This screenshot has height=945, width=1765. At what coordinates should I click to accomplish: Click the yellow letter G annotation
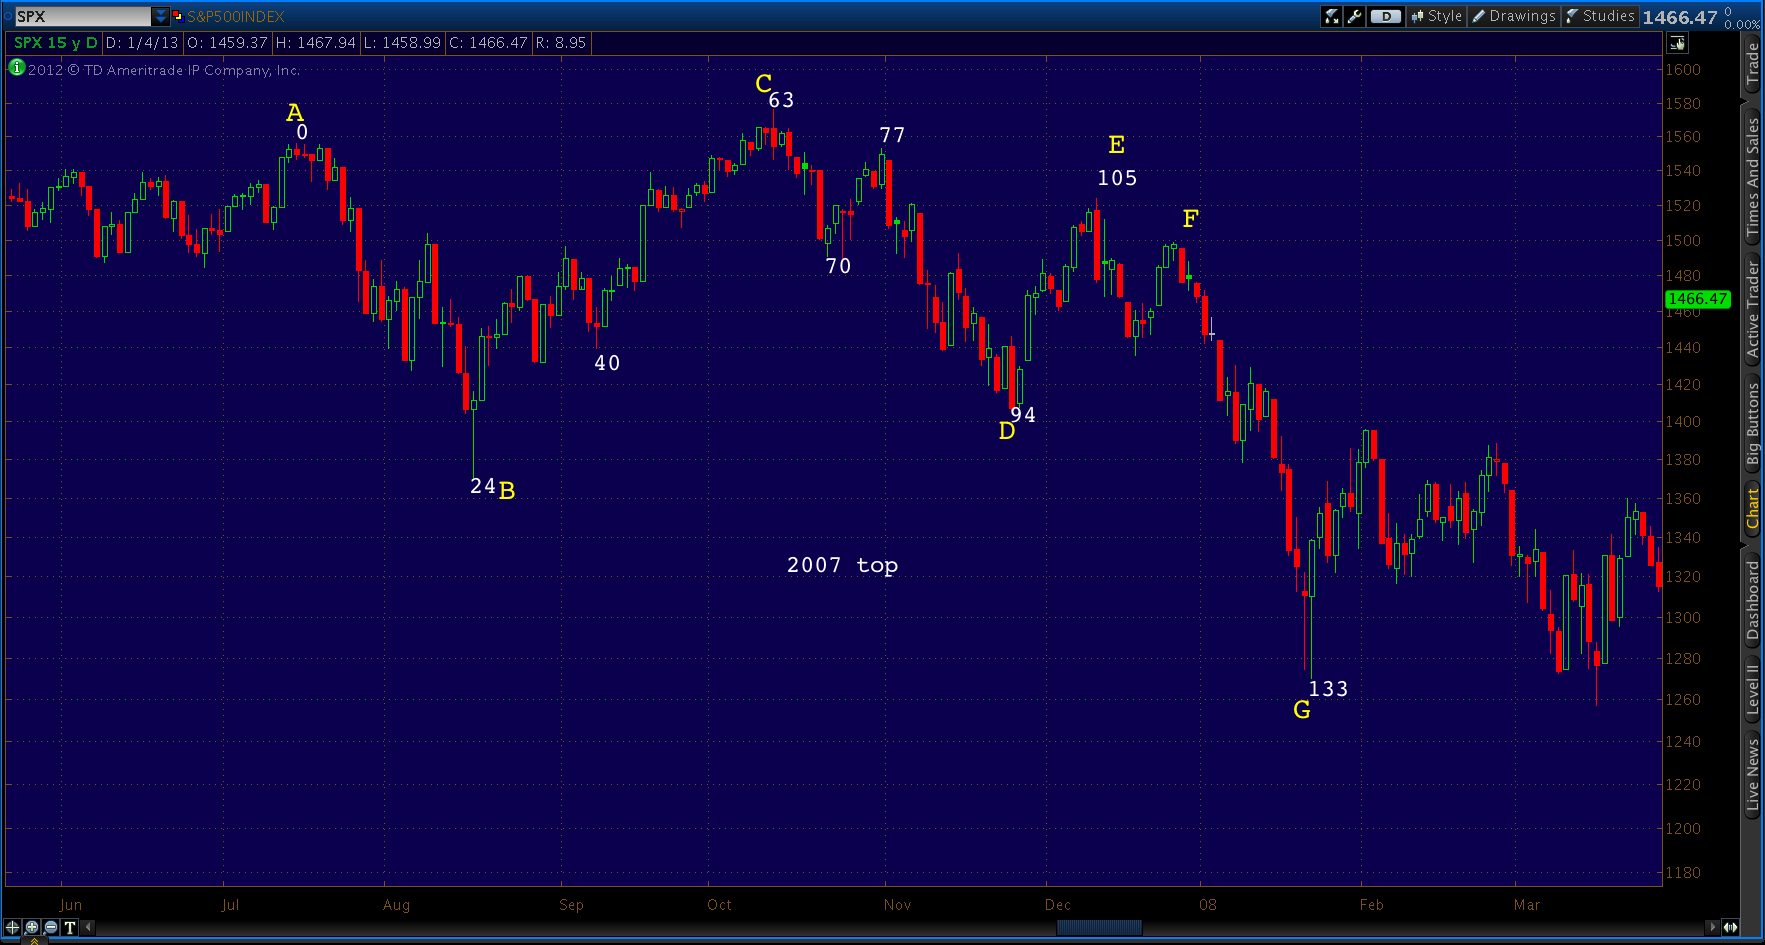click(x=1301, y=709)
